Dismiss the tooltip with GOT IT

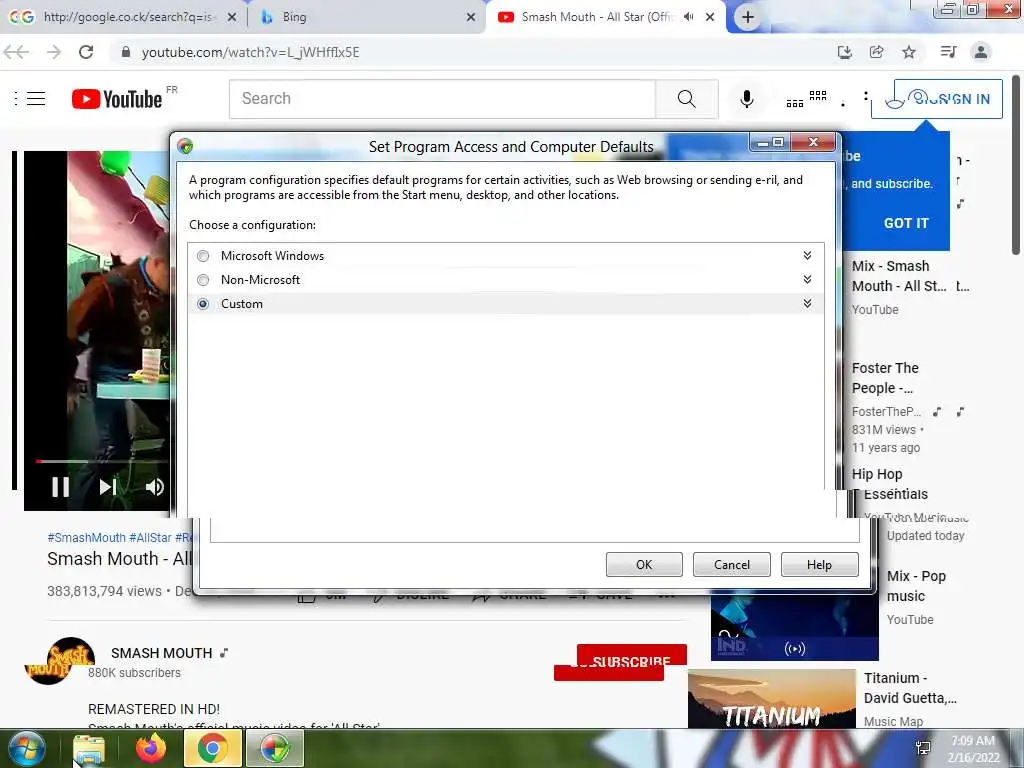pyautogui.click(x=906, y=223)
